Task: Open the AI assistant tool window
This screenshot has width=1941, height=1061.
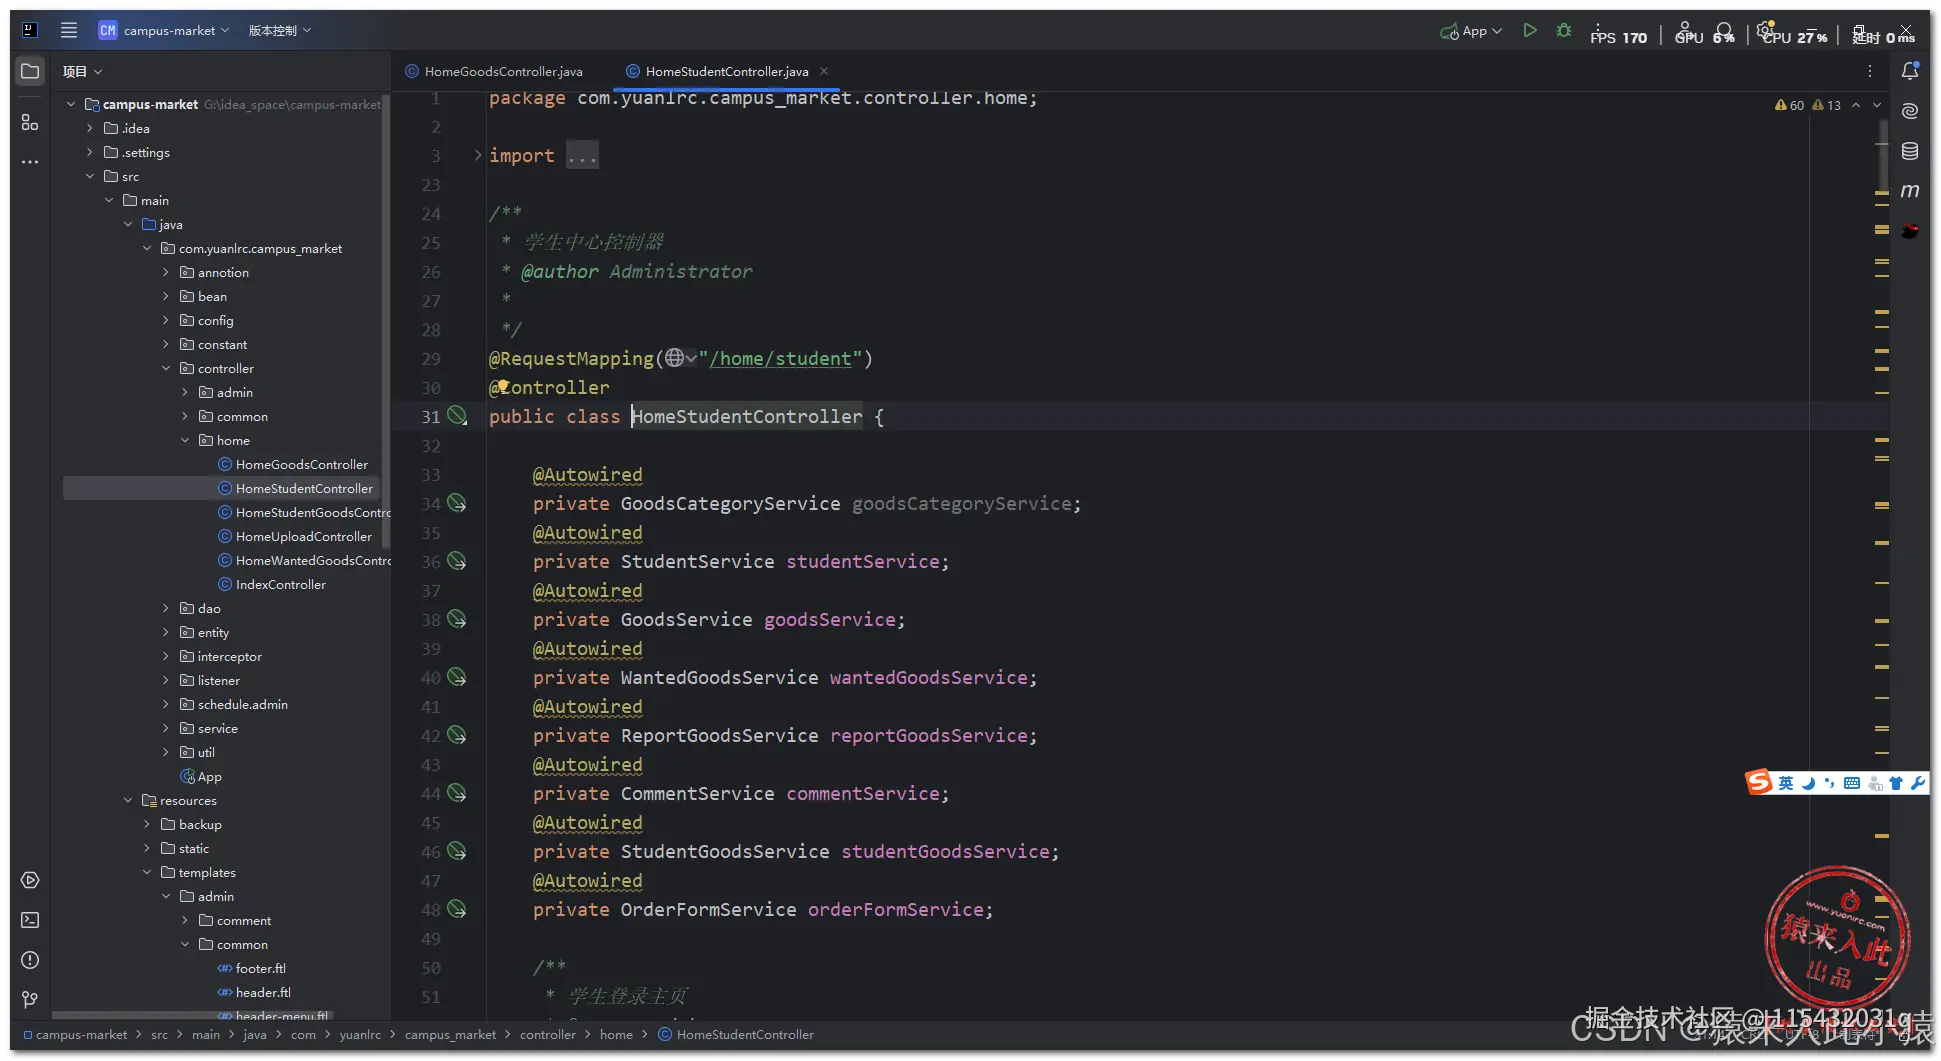Action: coord(1910,111)
